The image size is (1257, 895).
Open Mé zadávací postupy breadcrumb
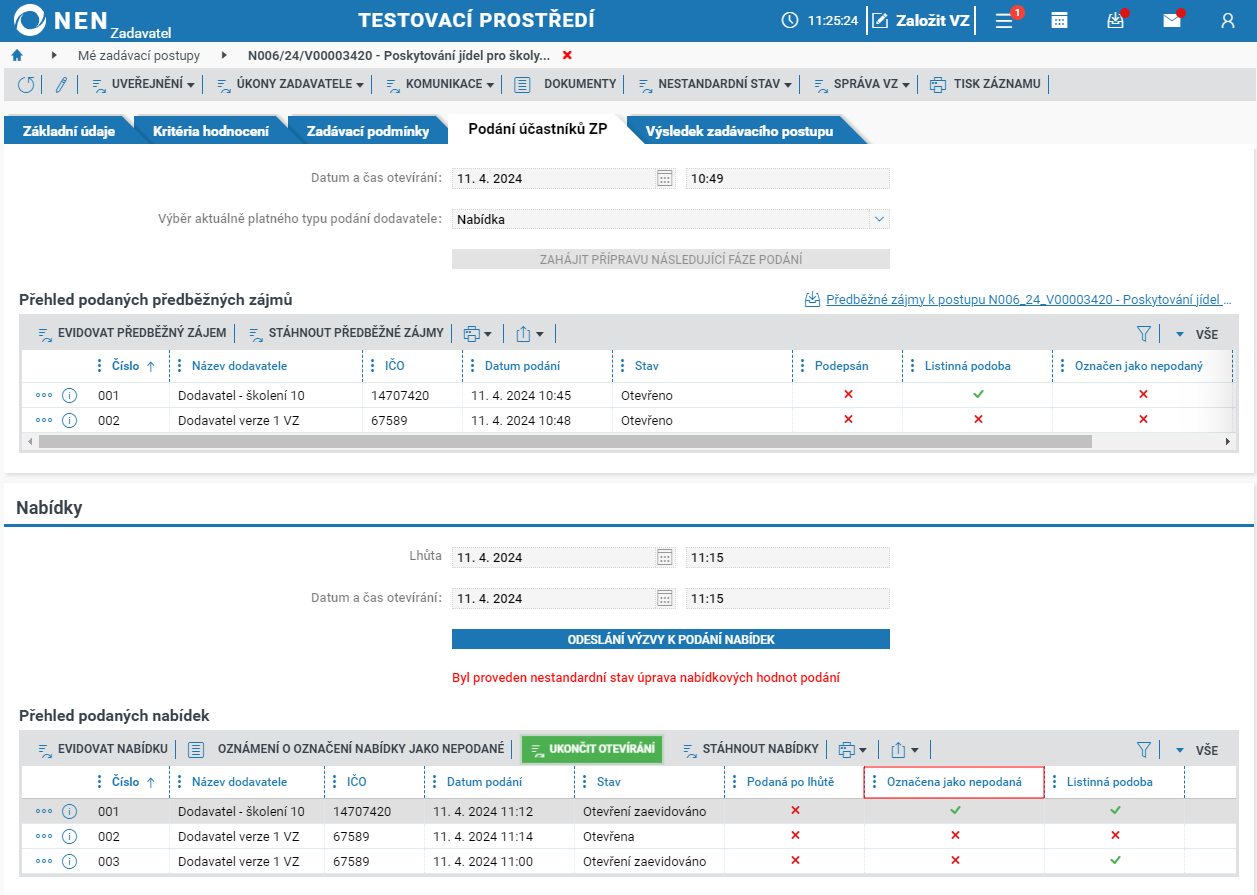coord(139,55)
